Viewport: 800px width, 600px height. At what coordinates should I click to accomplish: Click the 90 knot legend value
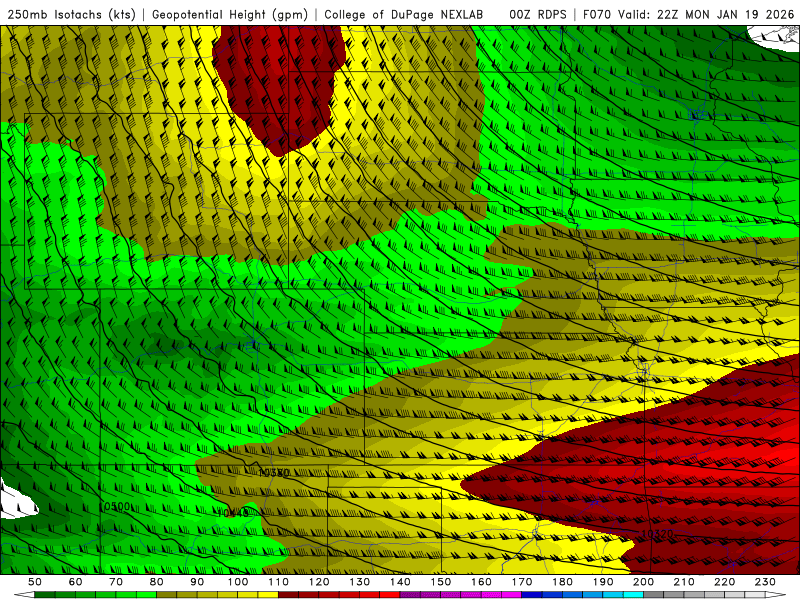pyautogui.click(x=197, y=582)
